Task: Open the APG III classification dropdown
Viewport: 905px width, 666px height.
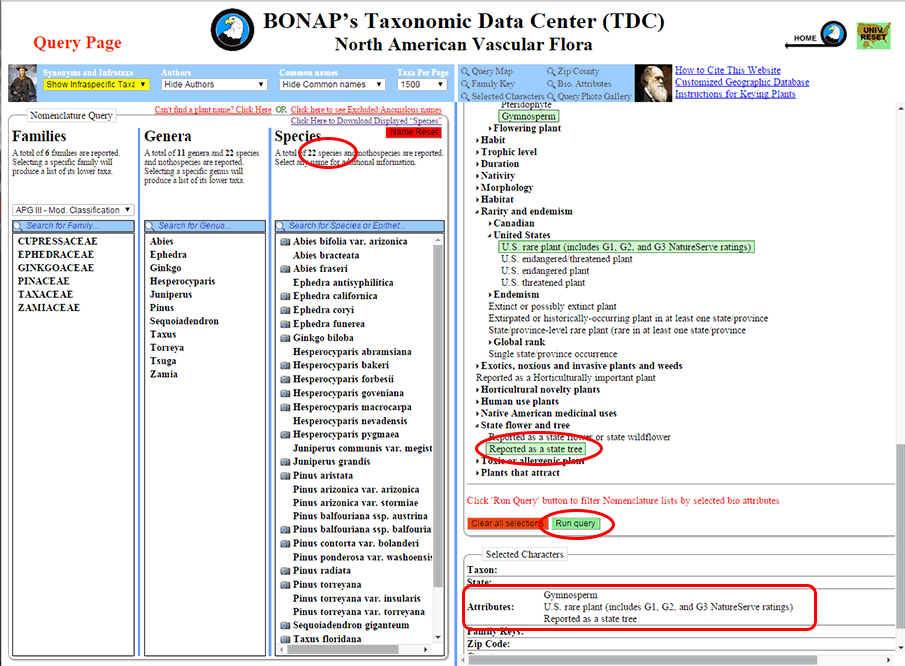Action: [73, 210]
